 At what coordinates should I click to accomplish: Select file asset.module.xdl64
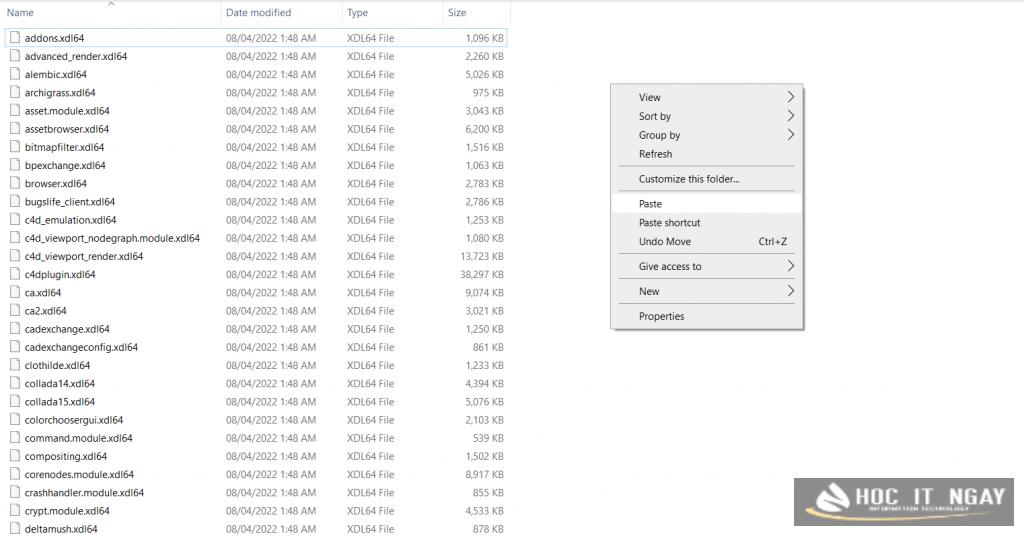click(67, 111)
